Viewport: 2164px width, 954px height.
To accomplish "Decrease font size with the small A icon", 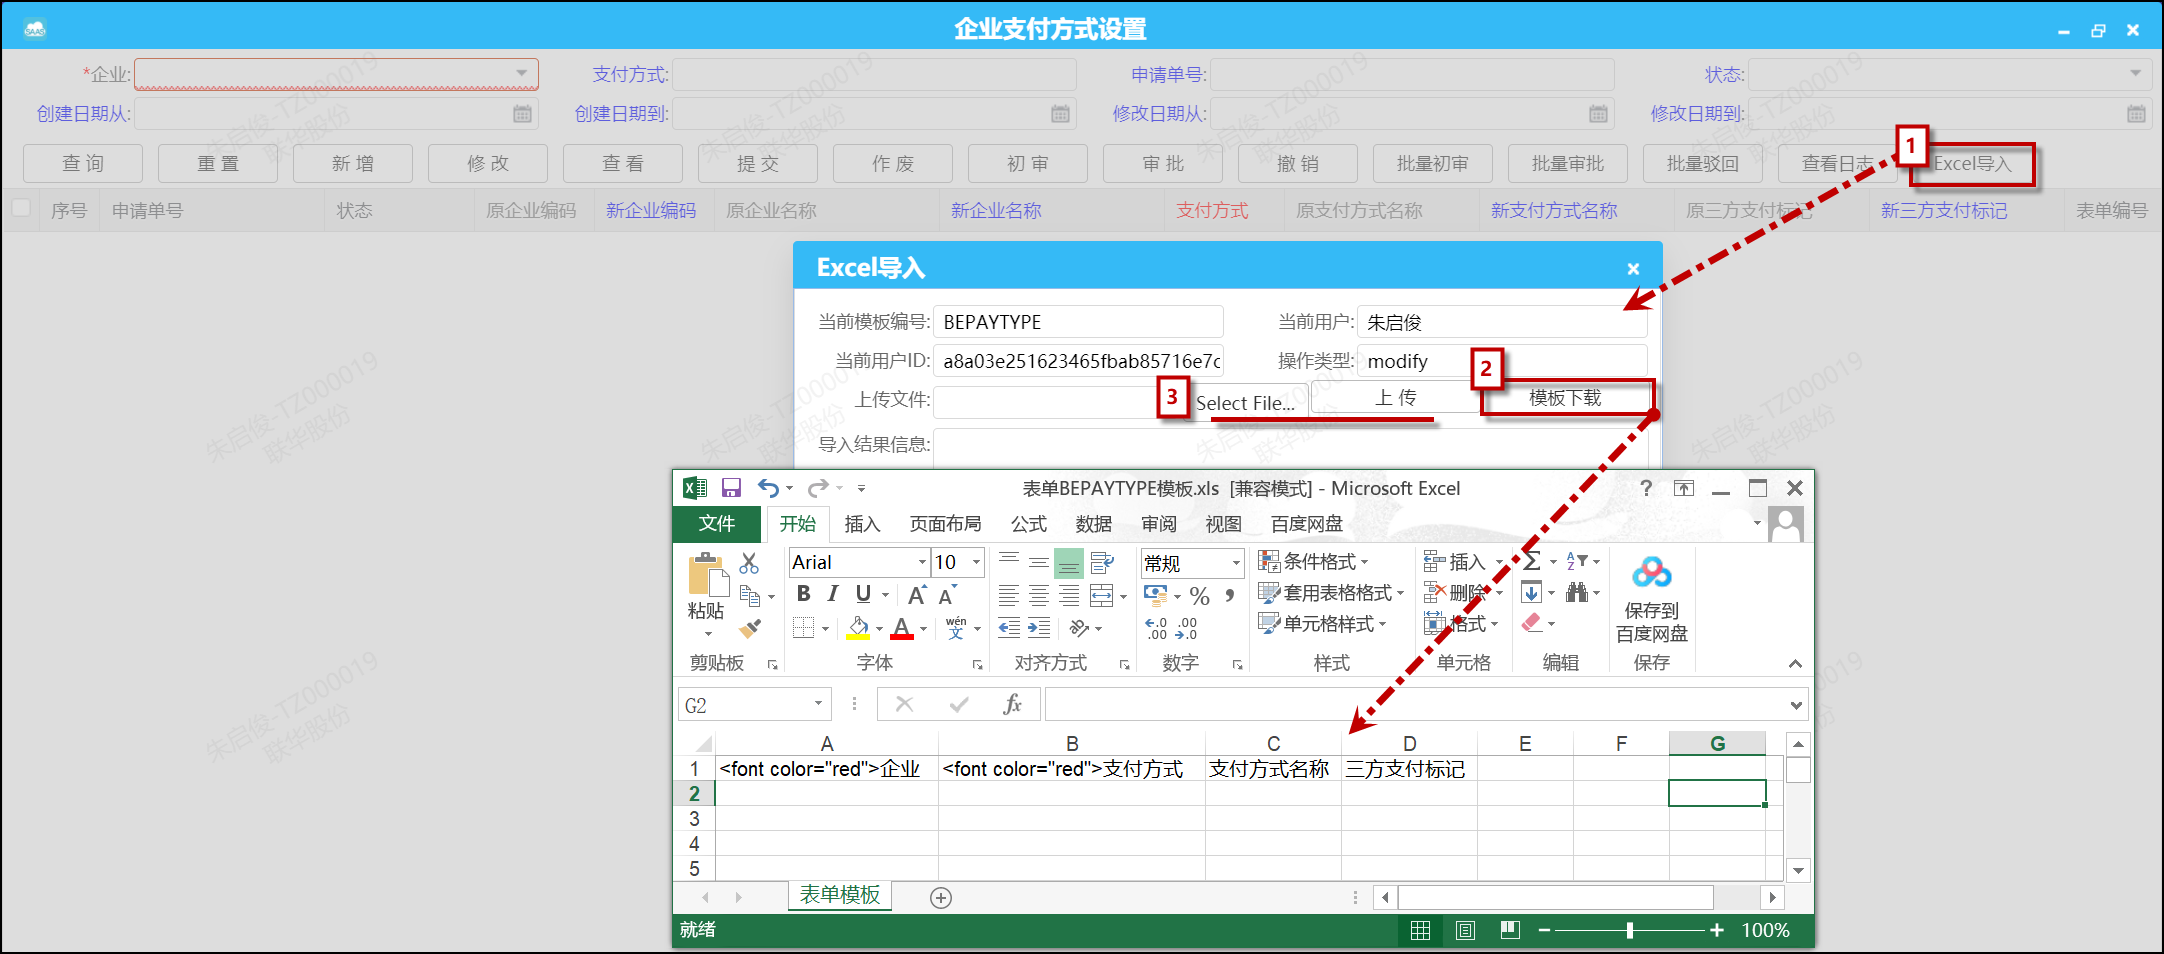I will [x=947, y=595].
